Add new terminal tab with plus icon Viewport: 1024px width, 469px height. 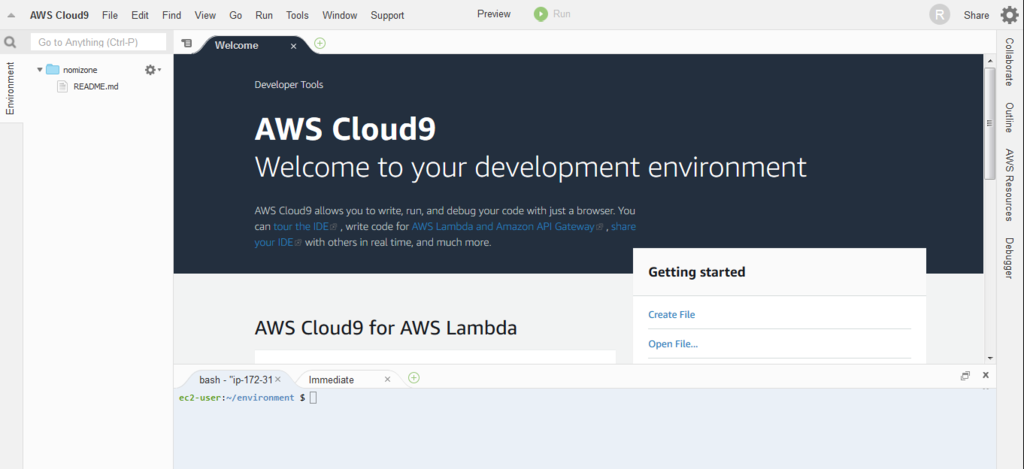coord(413,378)
